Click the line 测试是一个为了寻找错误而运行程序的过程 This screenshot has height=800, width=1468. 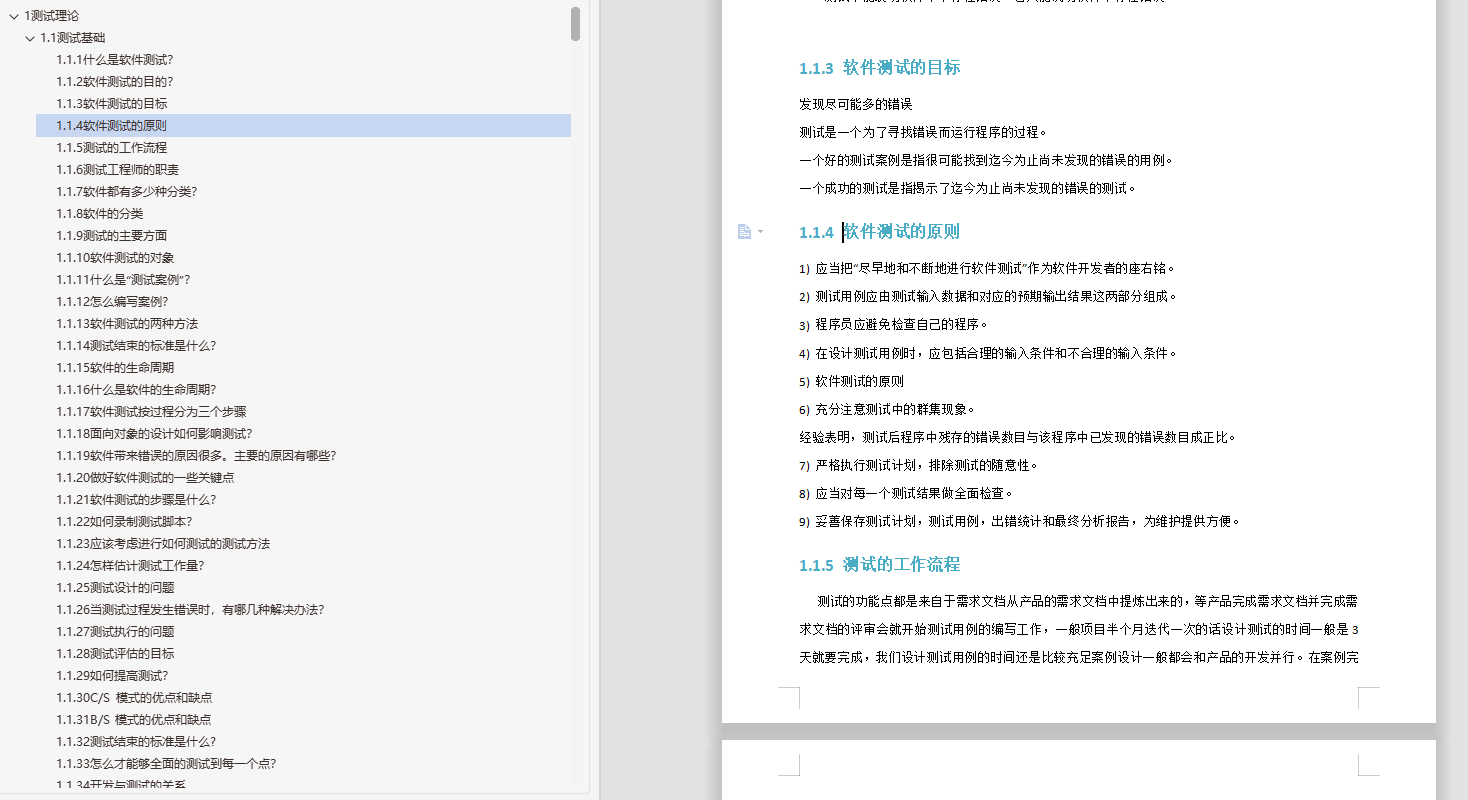[923, 132]
